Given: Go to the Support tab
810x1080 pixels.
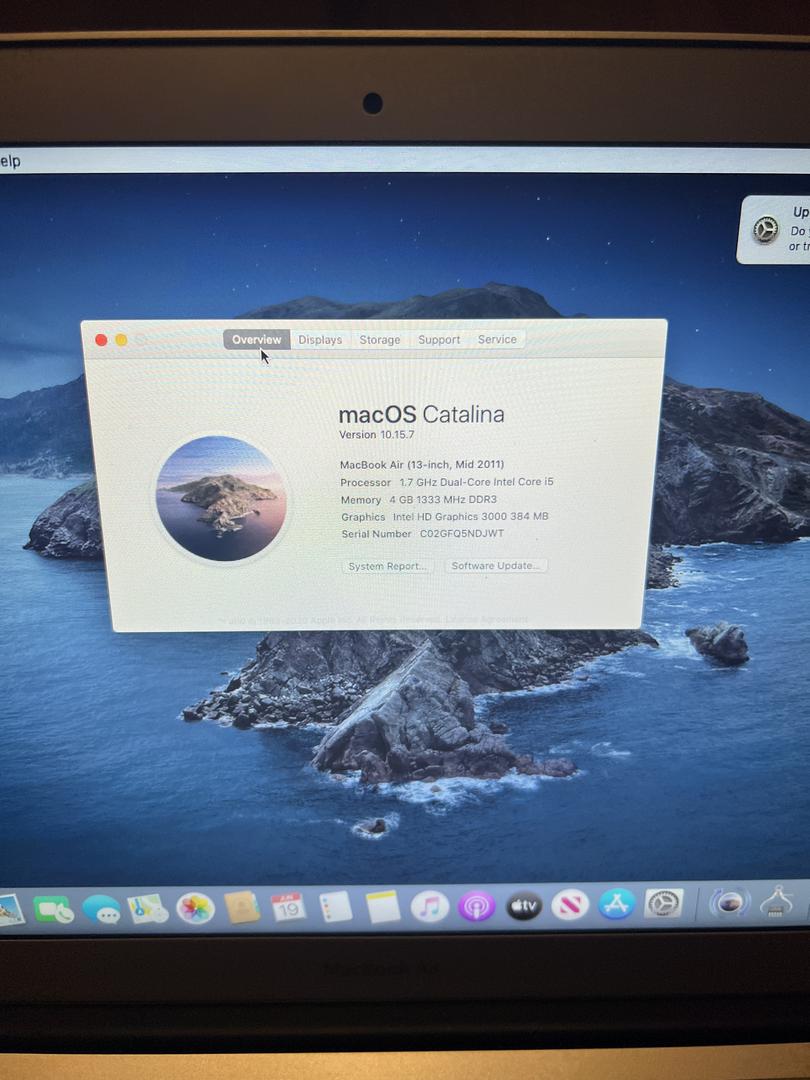Looking at the screenshot, I should coord(439,340).
